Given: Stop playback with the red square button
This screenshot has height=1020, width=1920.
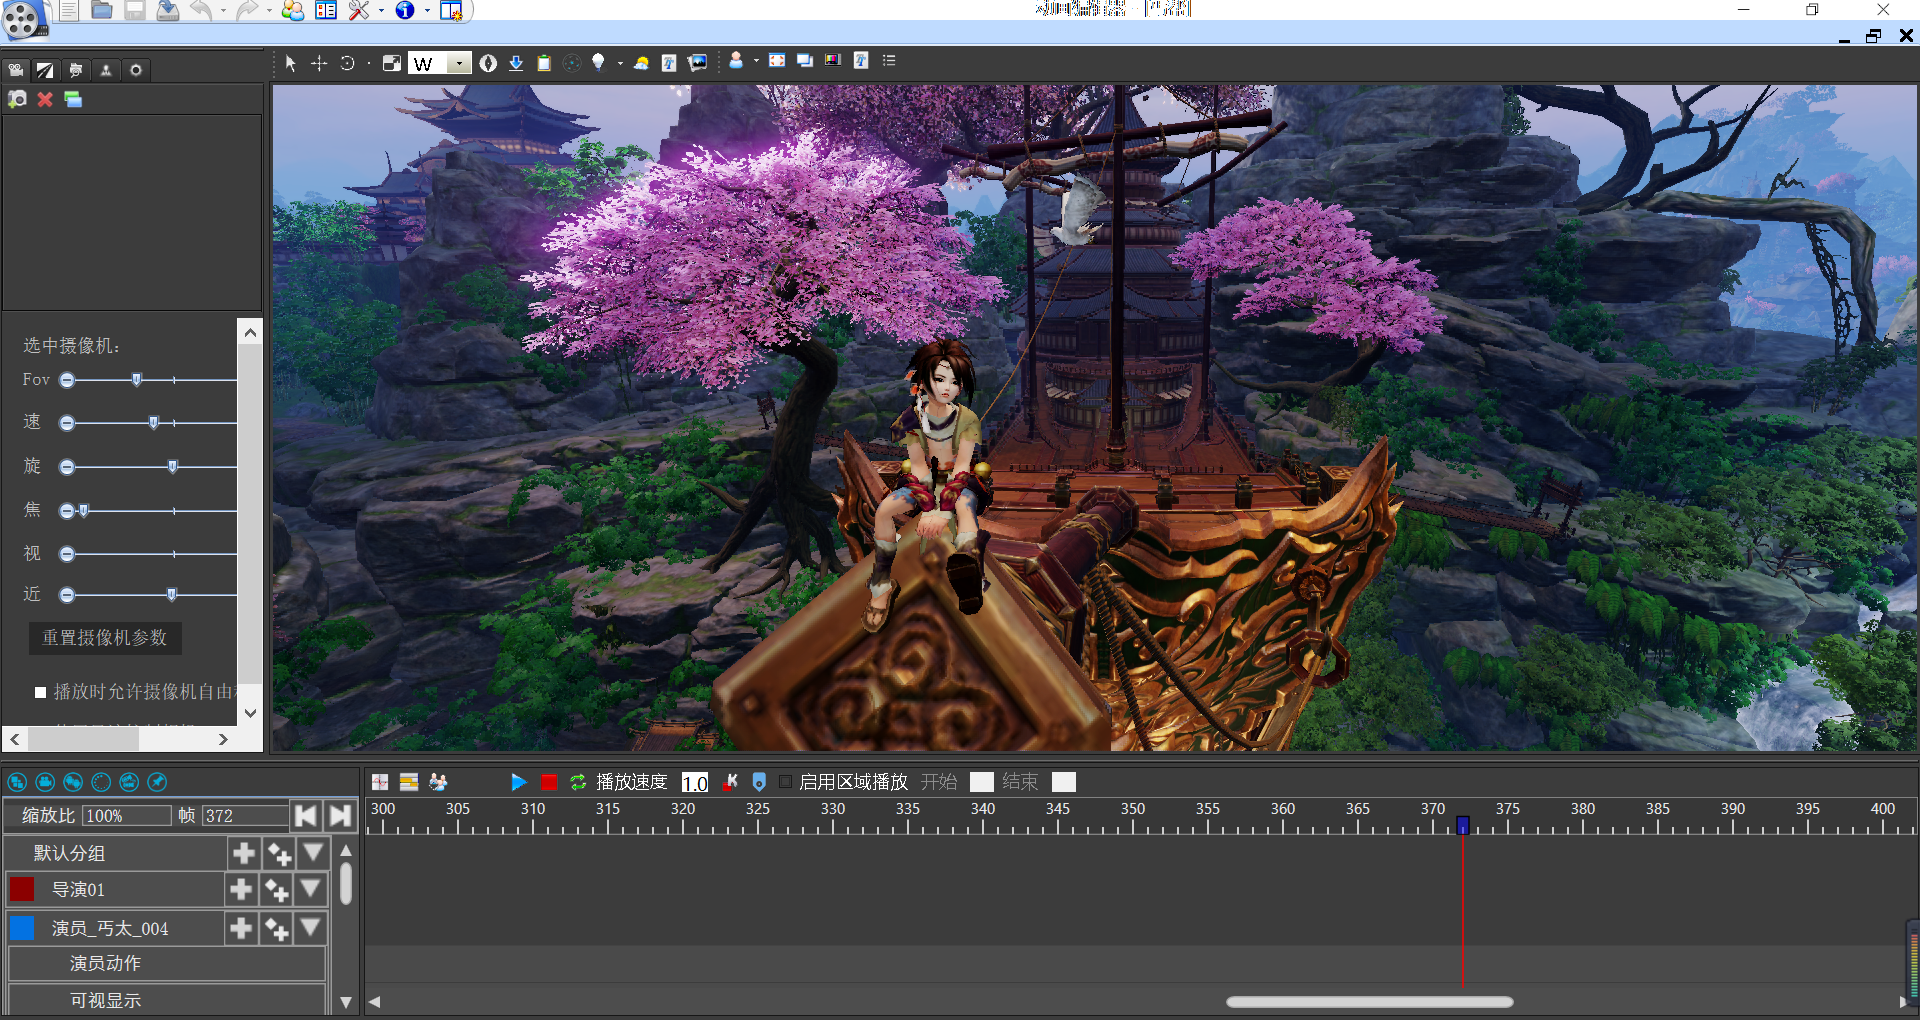Looking at the screenshot, I should click(549, 782).
